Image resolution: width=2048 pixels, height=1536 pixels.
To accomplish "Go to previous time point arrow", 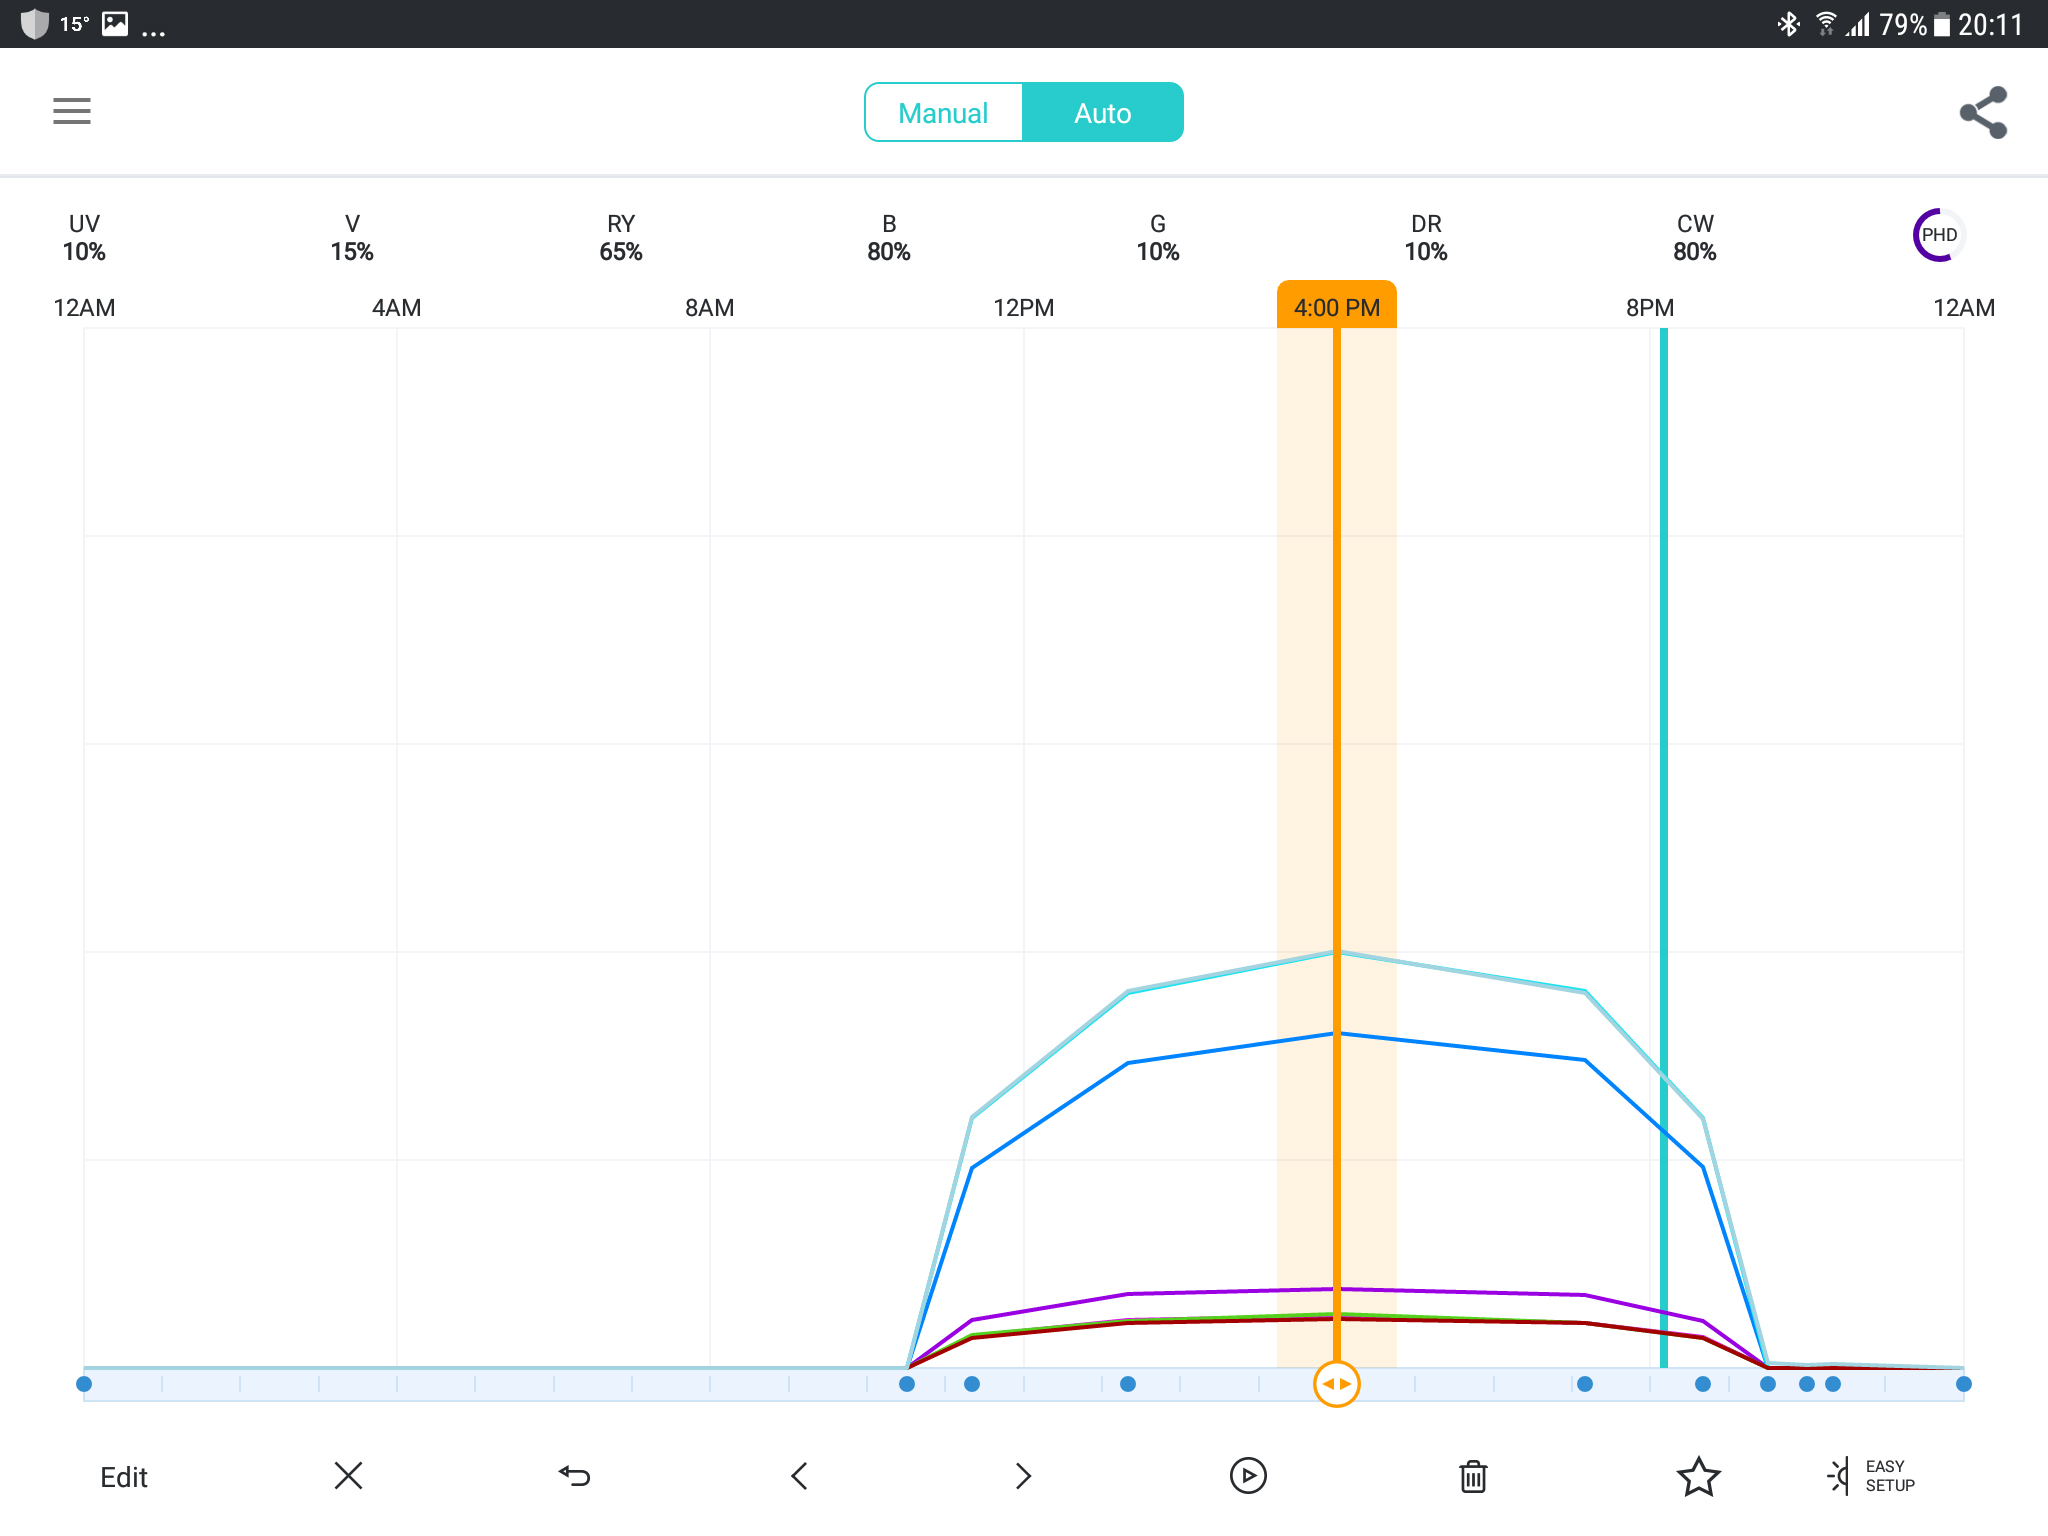I will click(799, 1476).
